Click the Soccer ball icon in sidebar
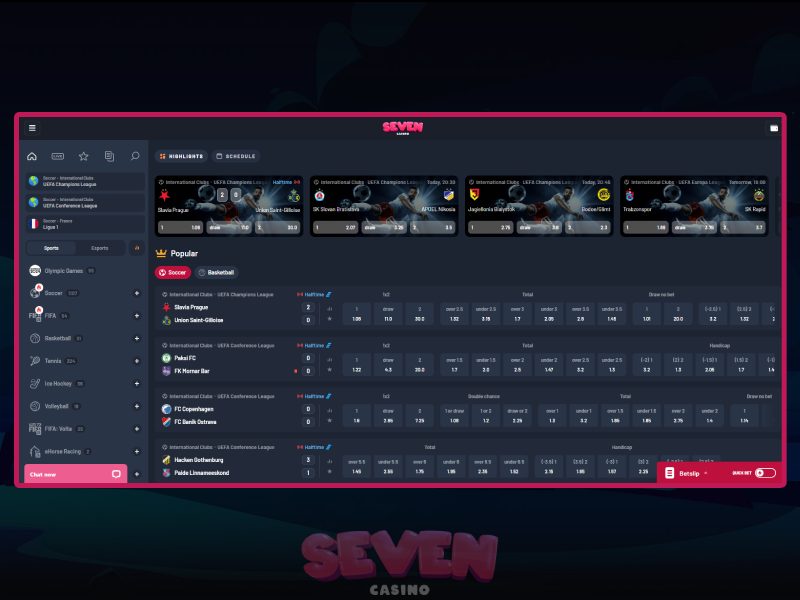 35,293
